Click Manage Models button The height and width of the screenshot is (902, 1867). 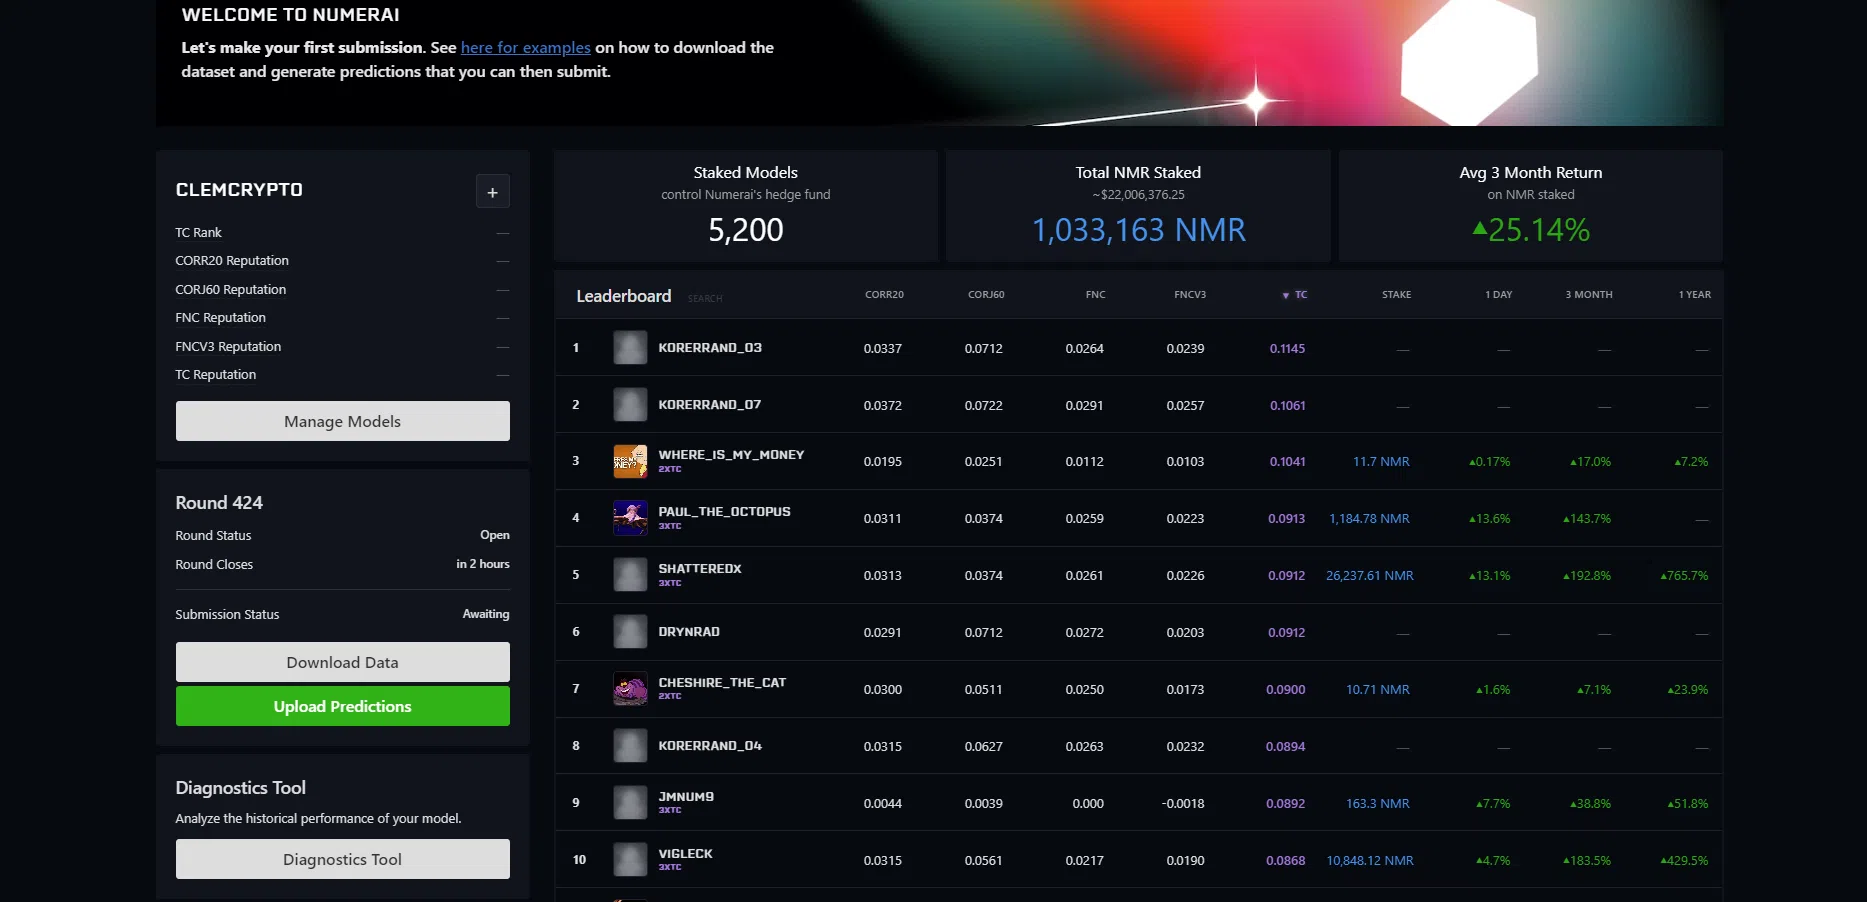pos(343,421)
